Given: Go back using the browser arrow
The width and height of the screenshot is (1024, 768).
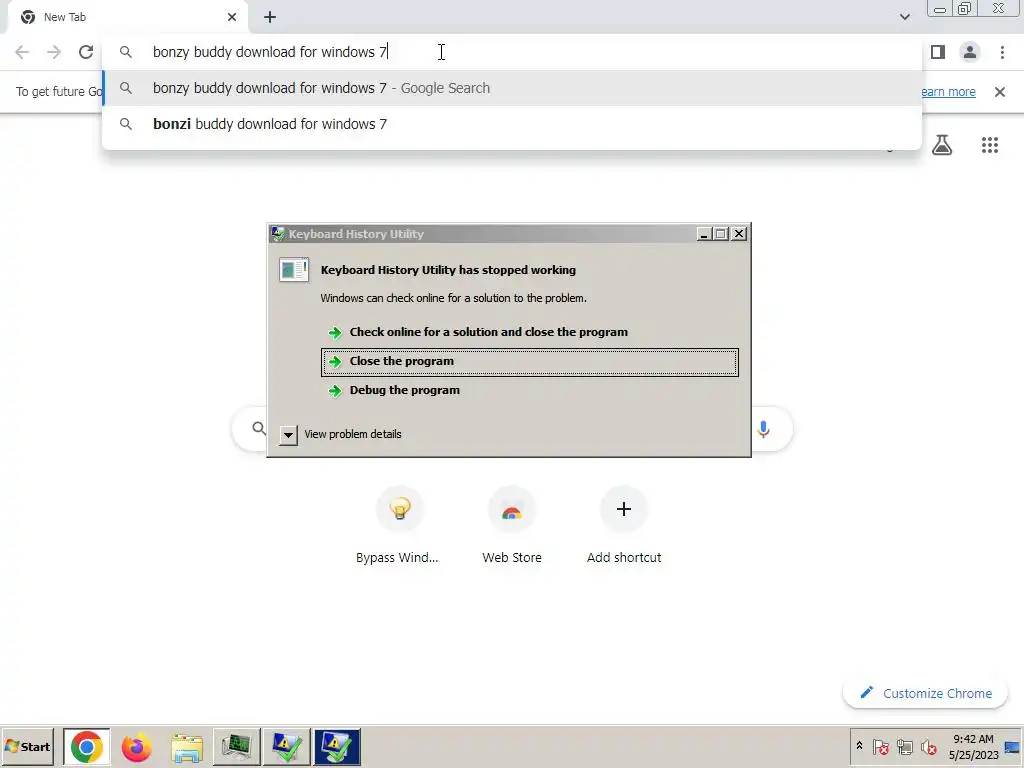Looking at the screenshot, I should [x=22, y=52].
